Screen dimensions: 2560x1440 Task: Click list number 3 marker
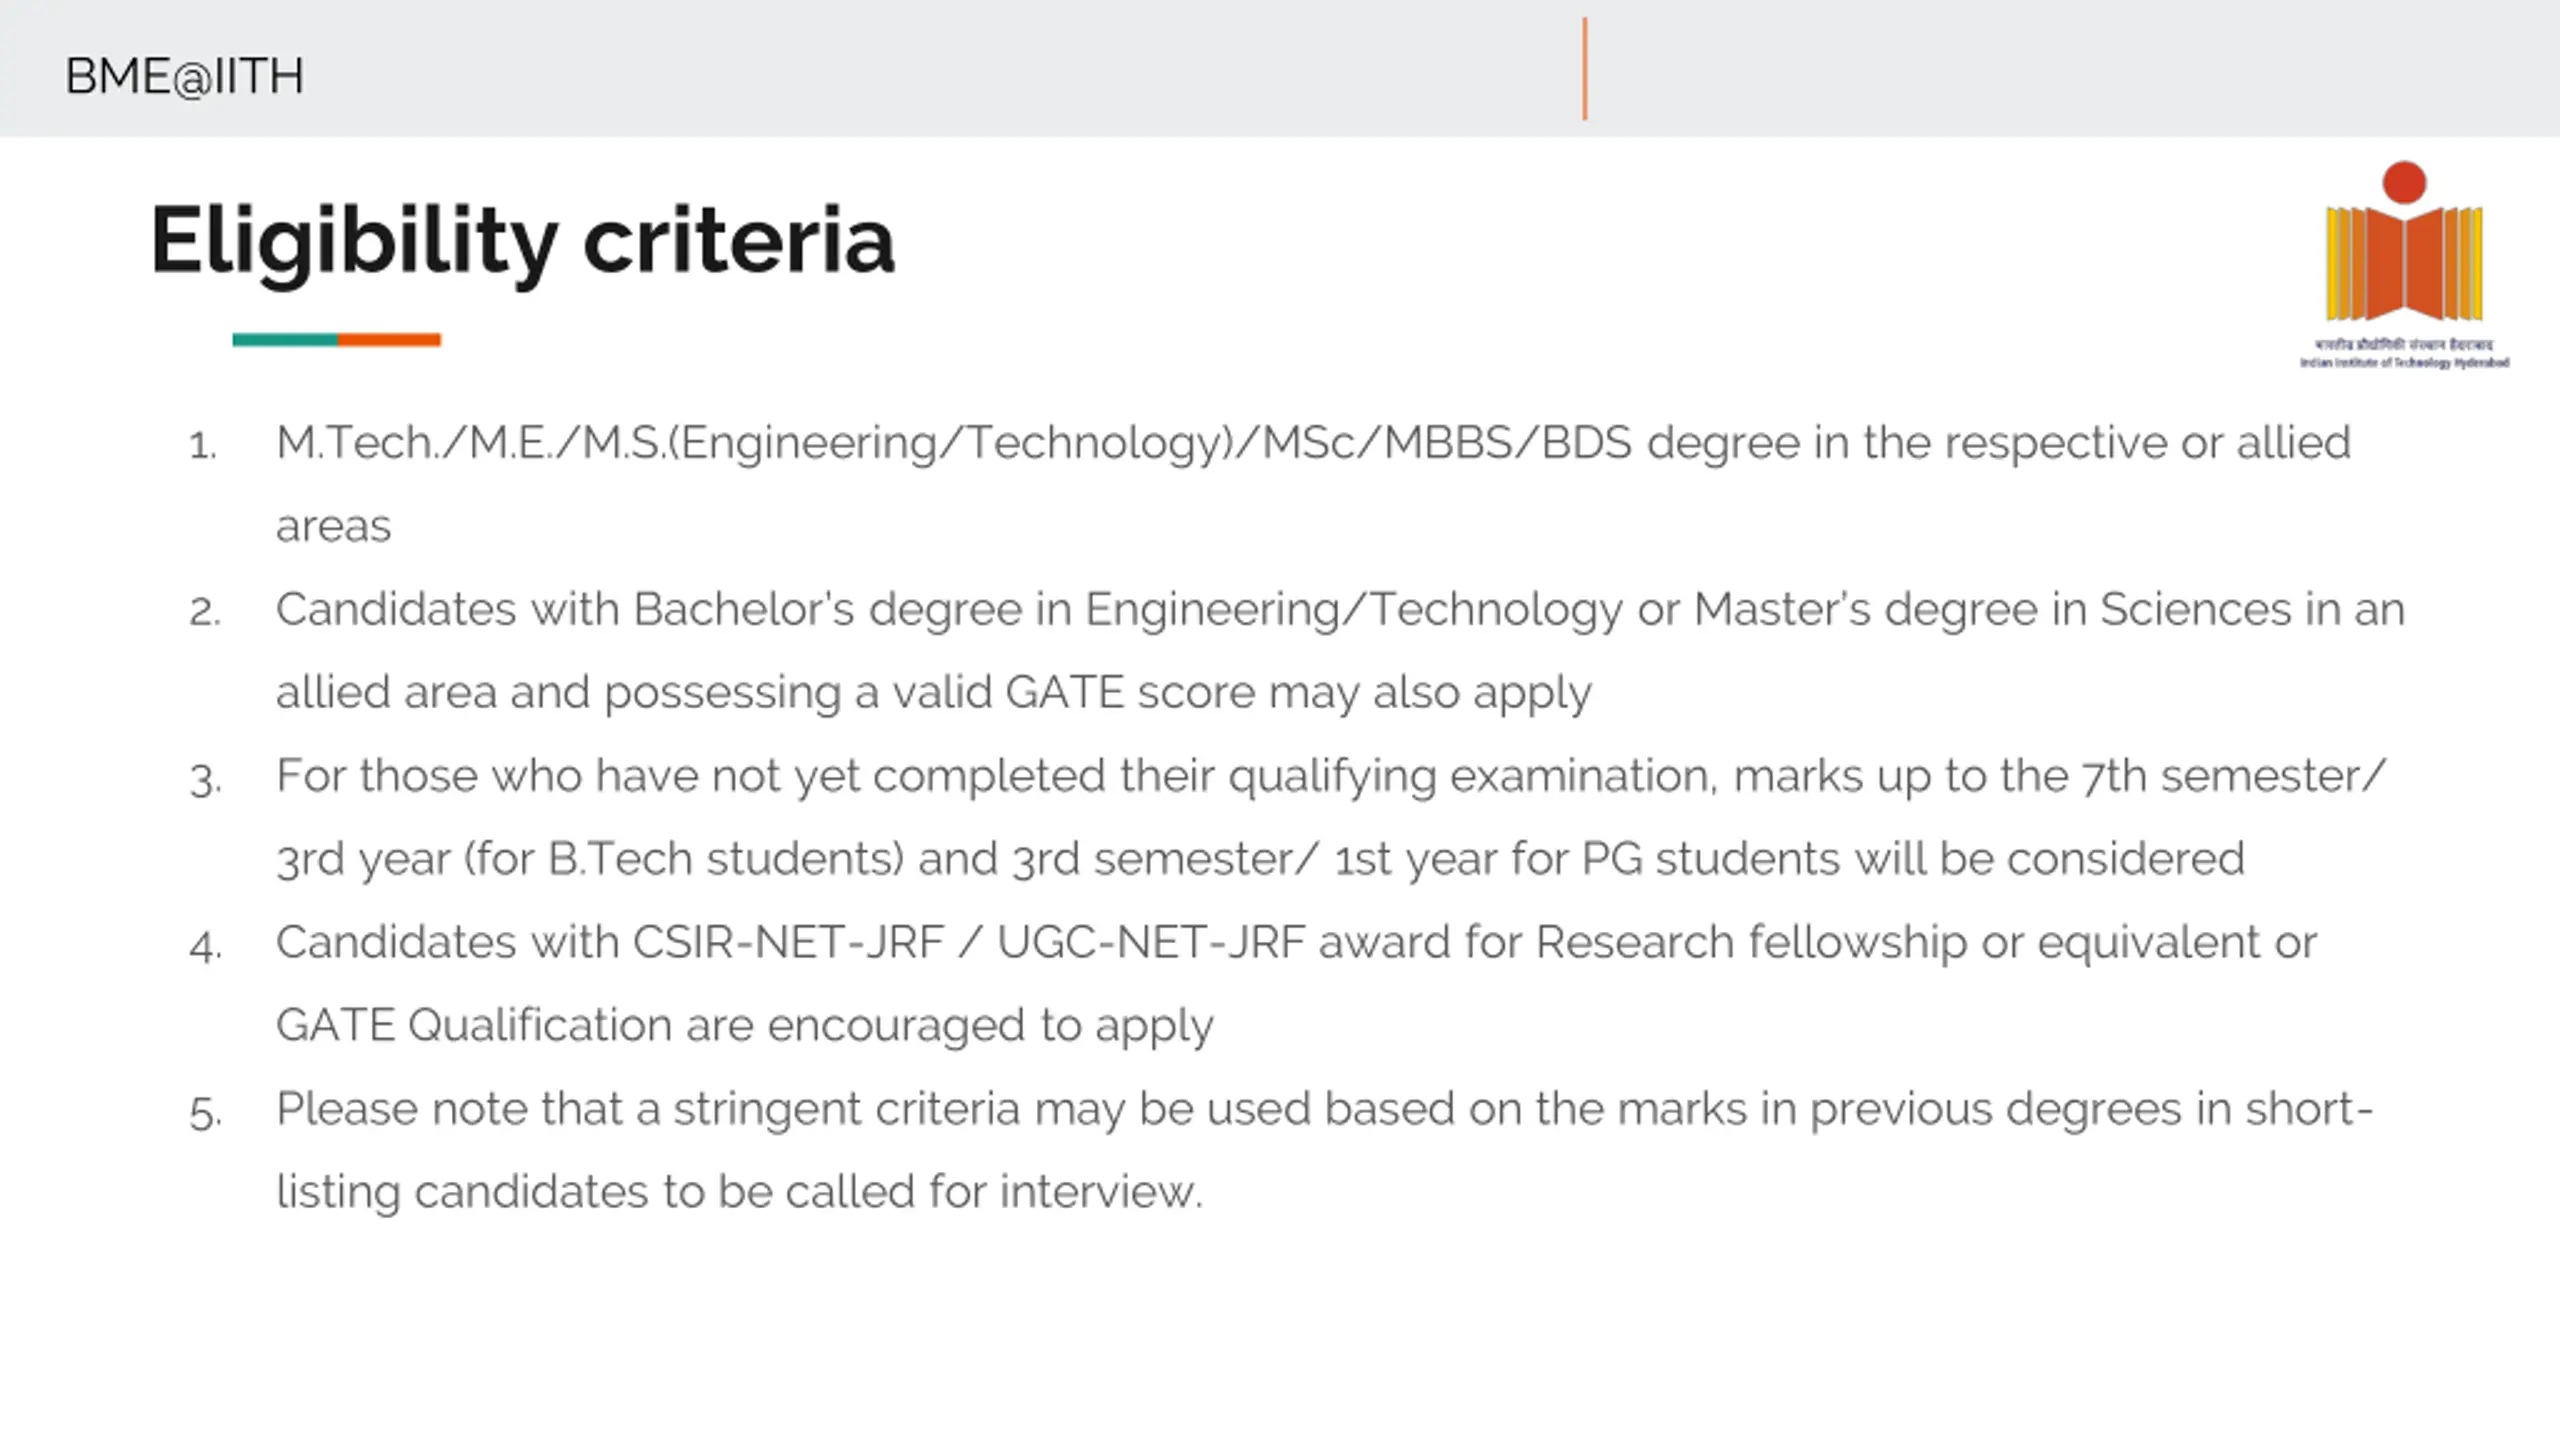point(205,780)
